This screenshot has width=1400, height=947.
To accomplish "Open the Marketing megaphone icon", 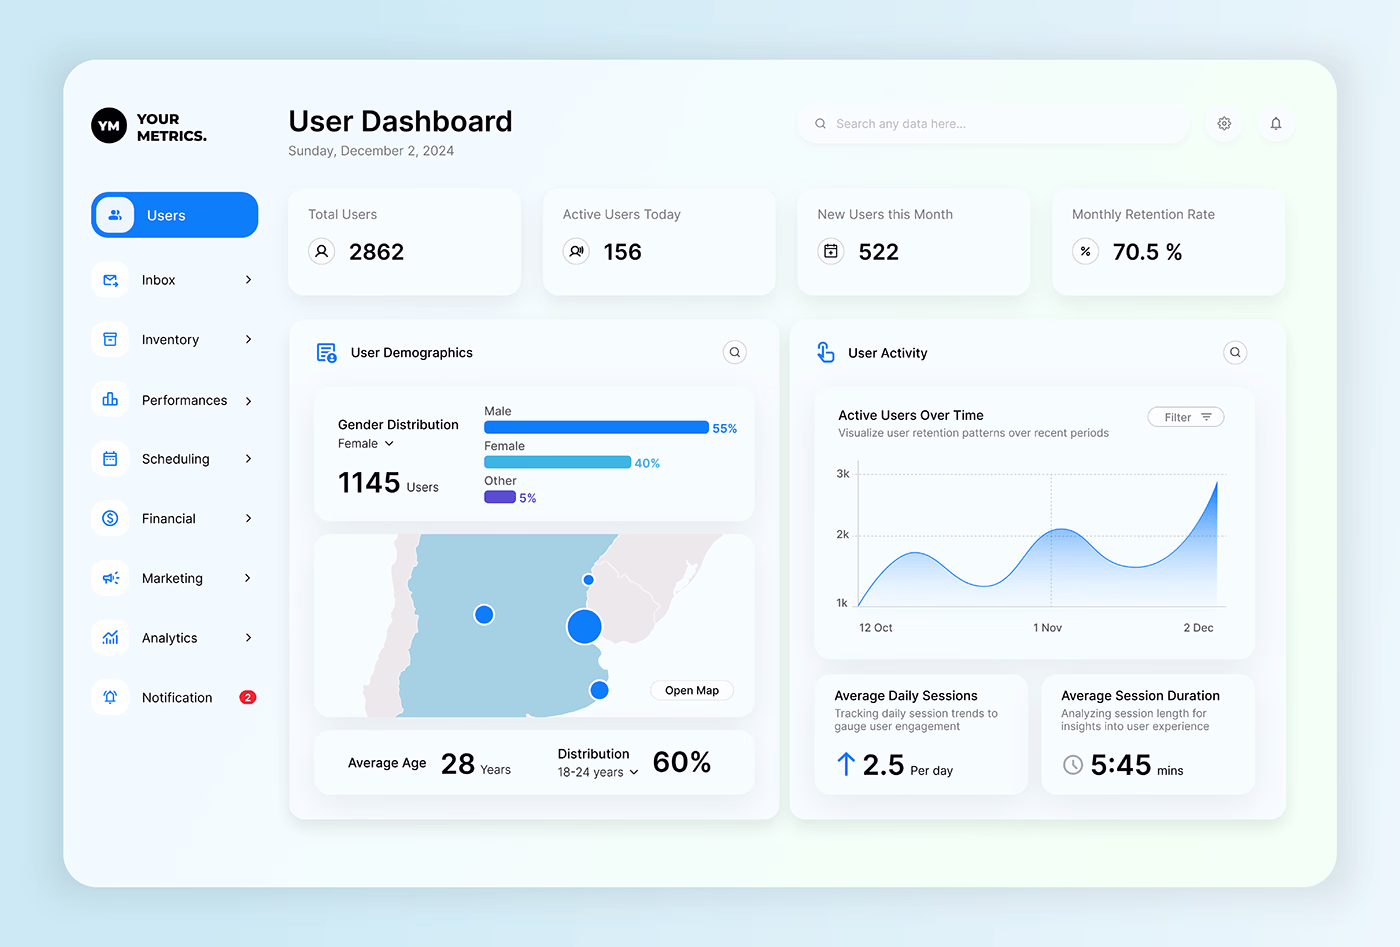I will [109, 578].
